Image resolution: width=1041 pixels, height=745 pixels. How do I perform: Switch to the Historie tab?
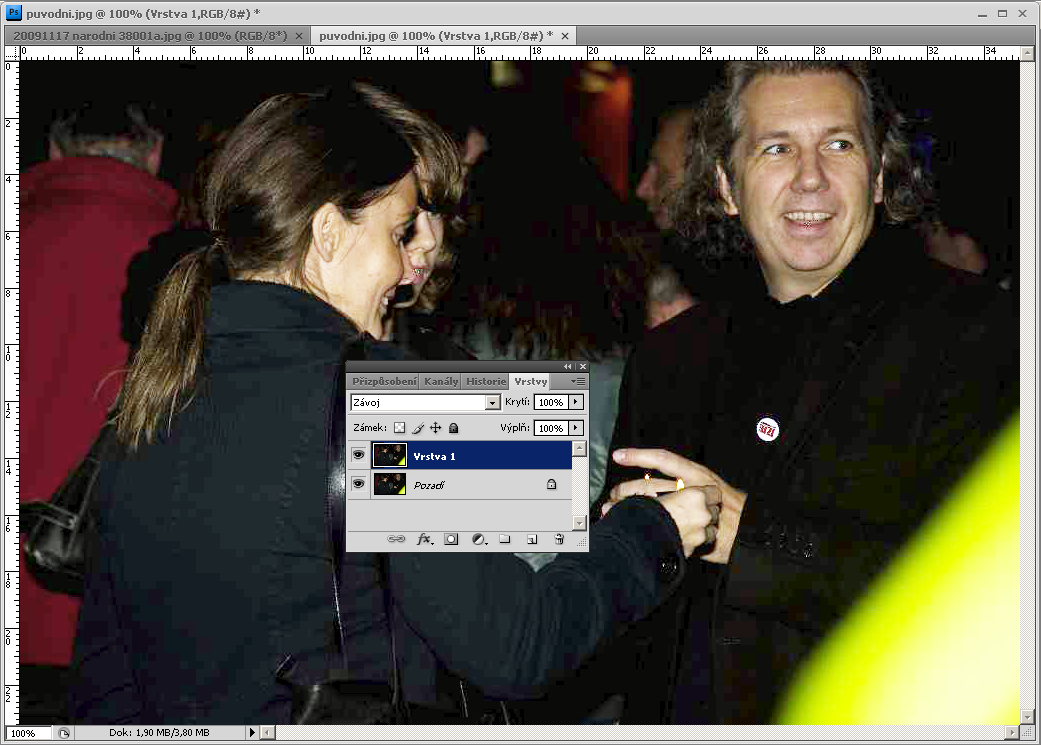pyautogui.click(x=485, y=381)
